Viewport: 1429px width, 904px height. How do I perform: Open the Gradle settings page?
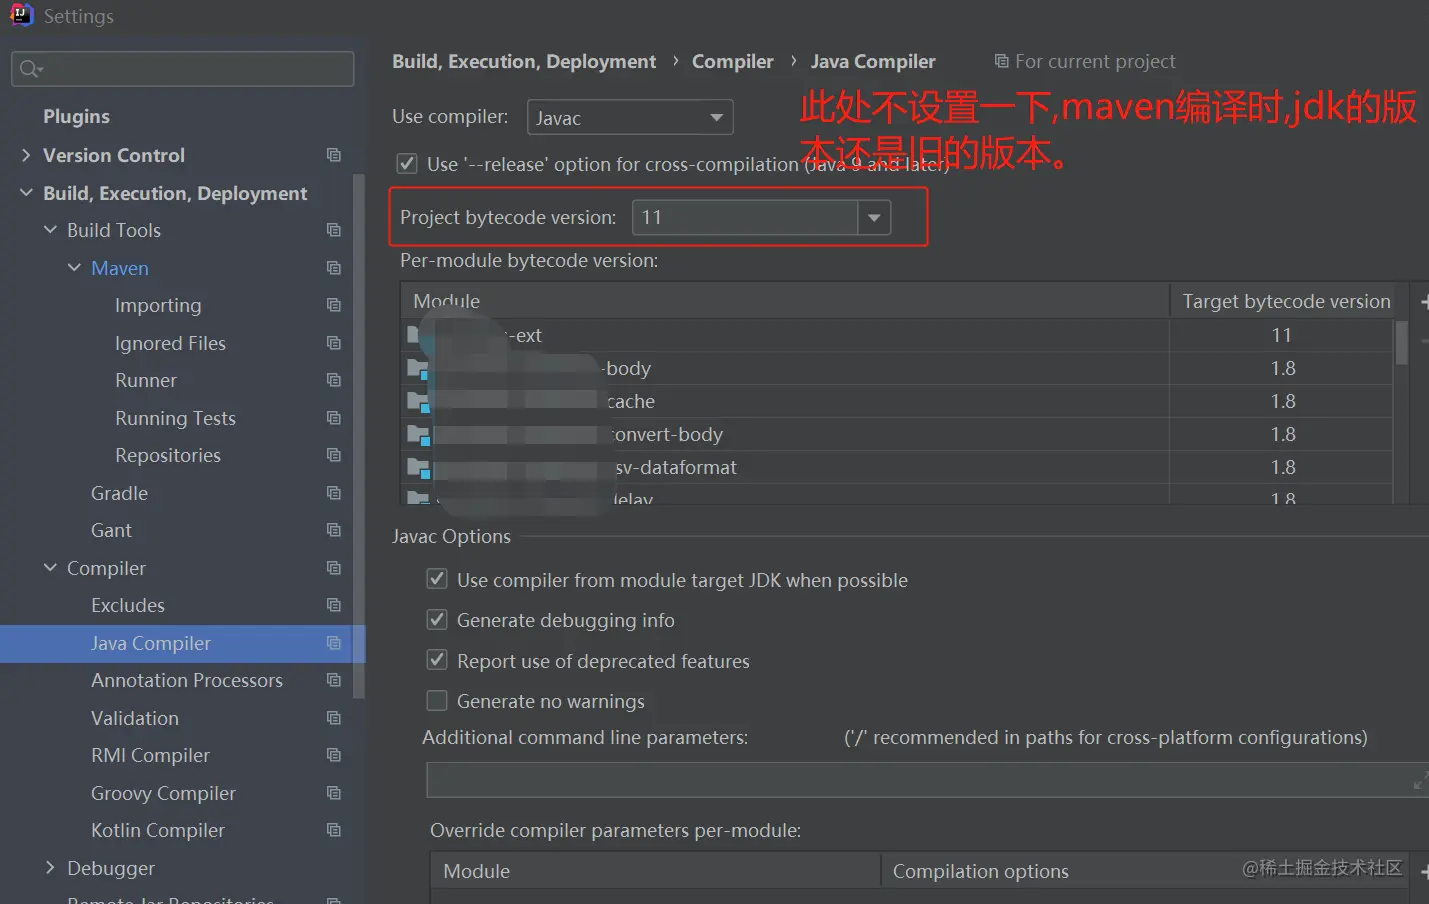(119, 493)
